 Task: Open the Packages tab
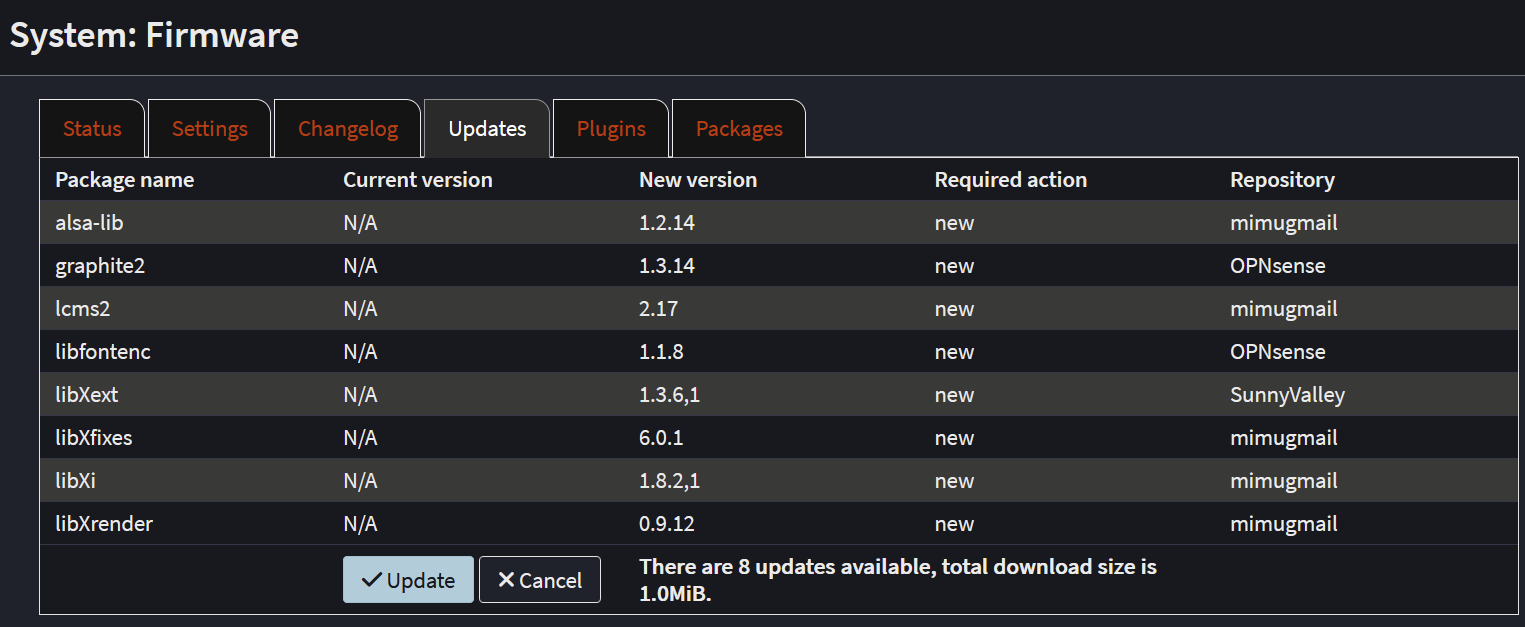[x=739, y=129]
